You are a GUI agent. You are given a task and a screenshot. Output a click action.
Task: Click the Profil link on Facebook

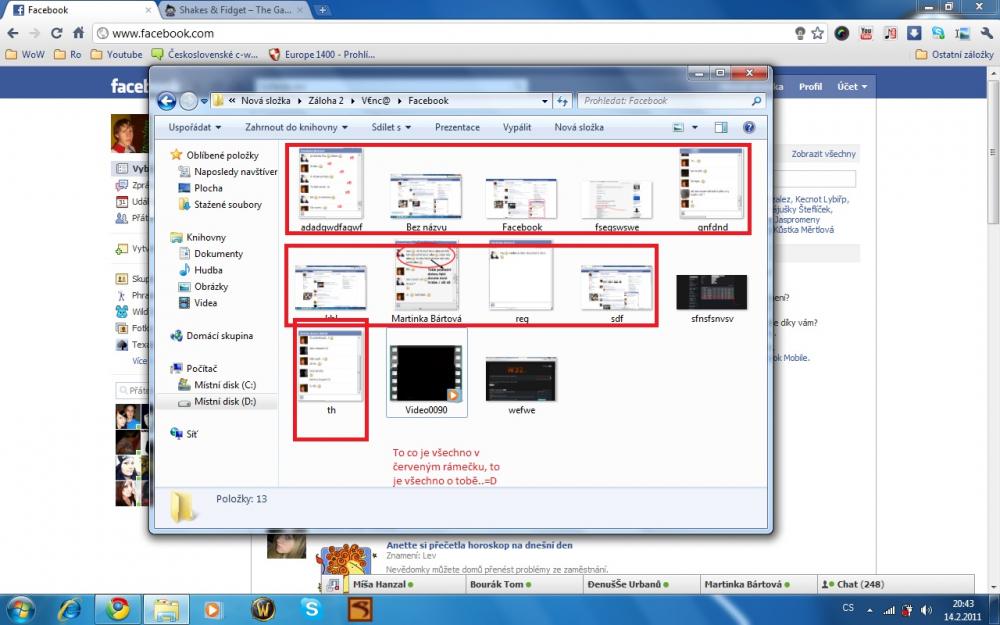pos(811,87)
